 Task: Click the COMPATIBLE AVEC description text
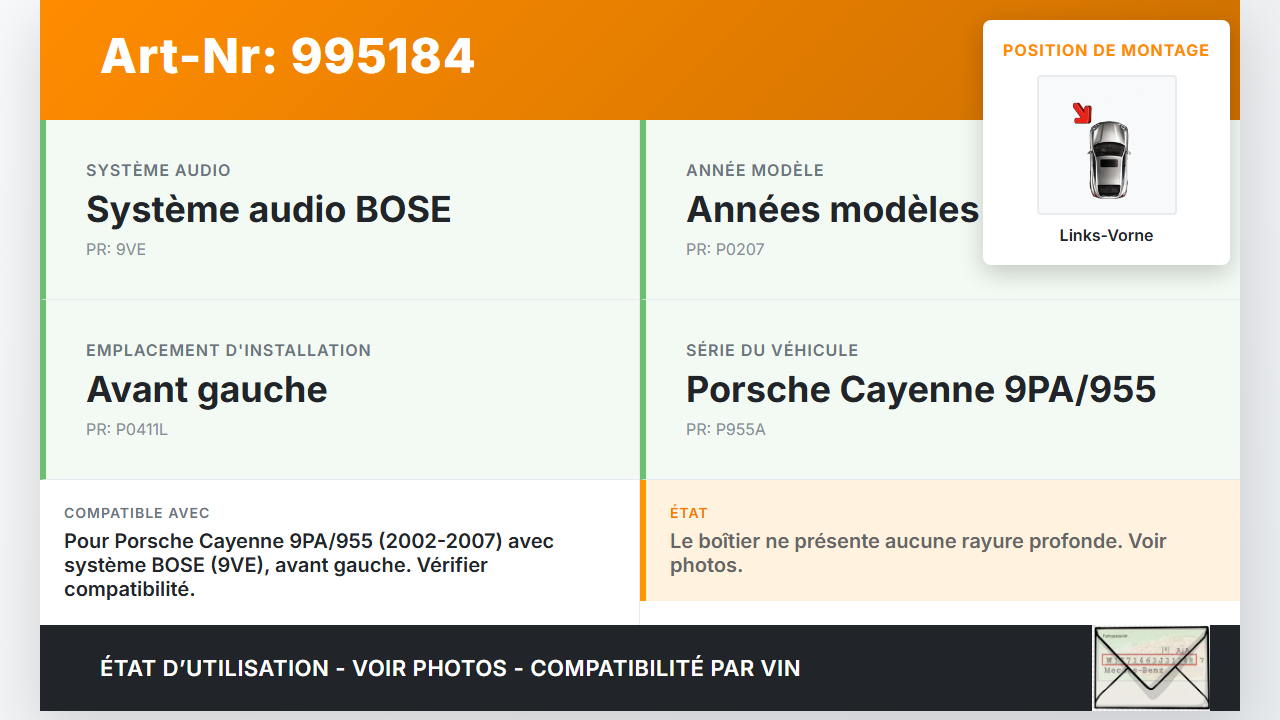(309, 565)
